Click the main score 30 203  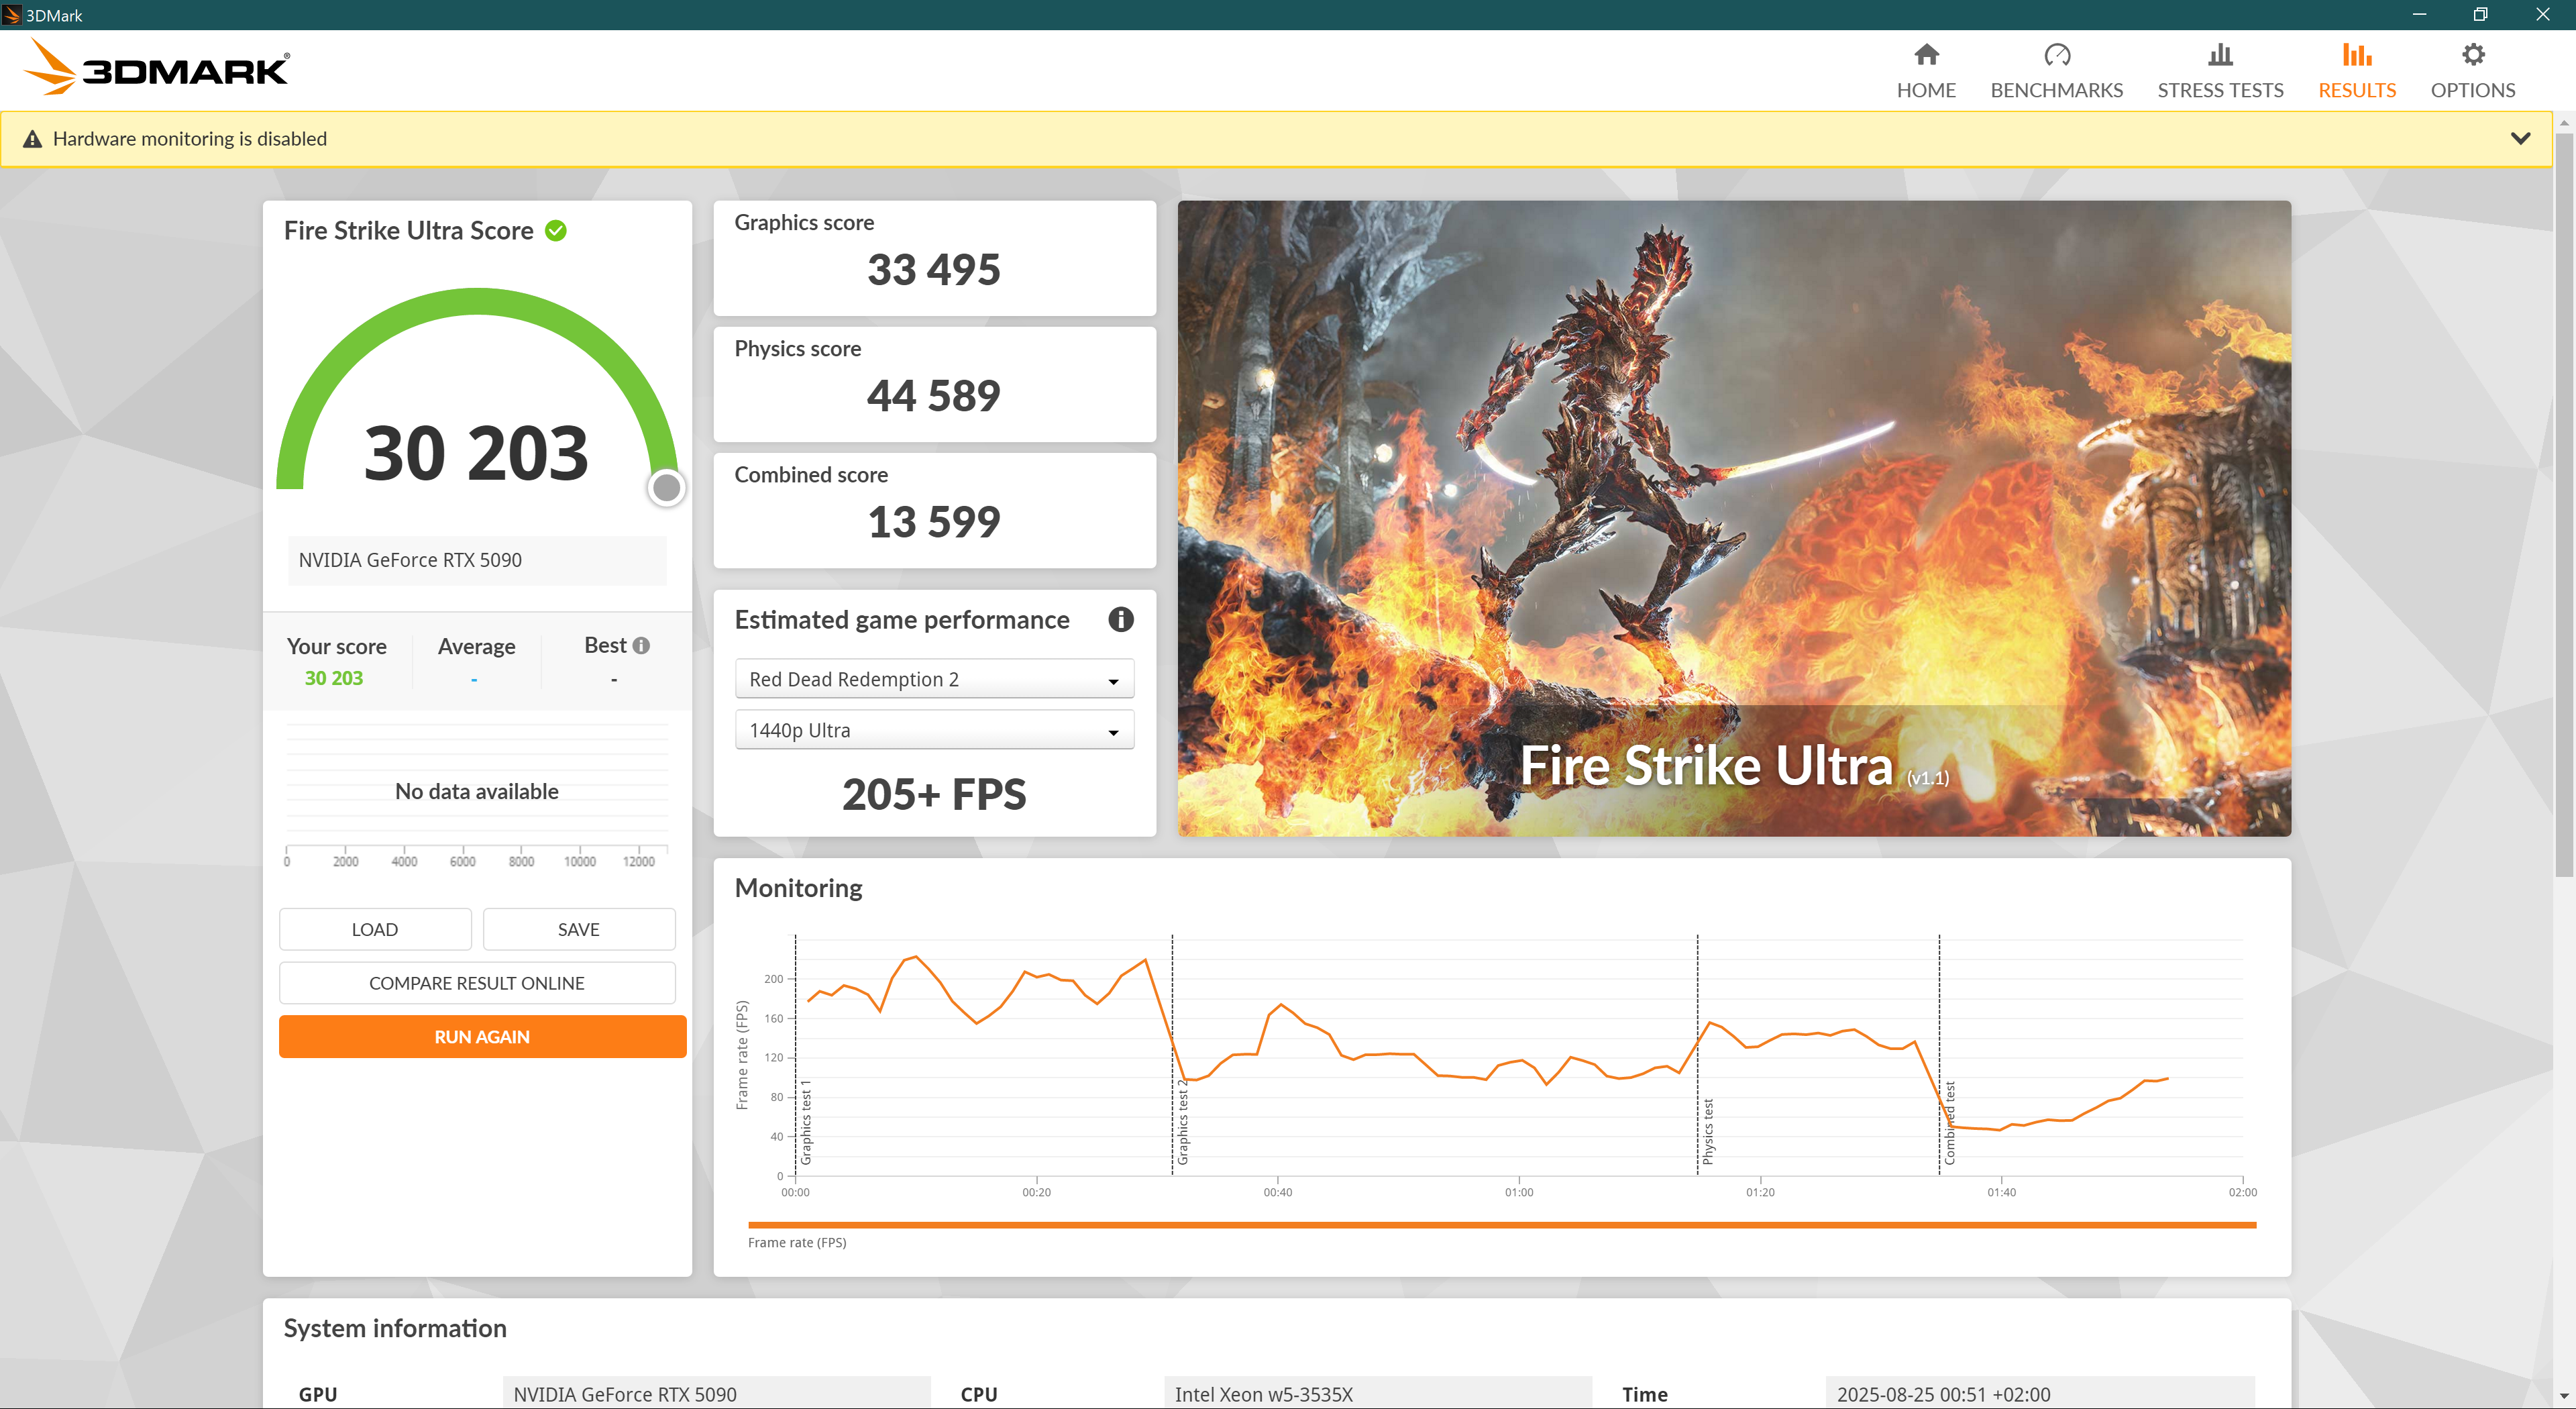point(476,453)
